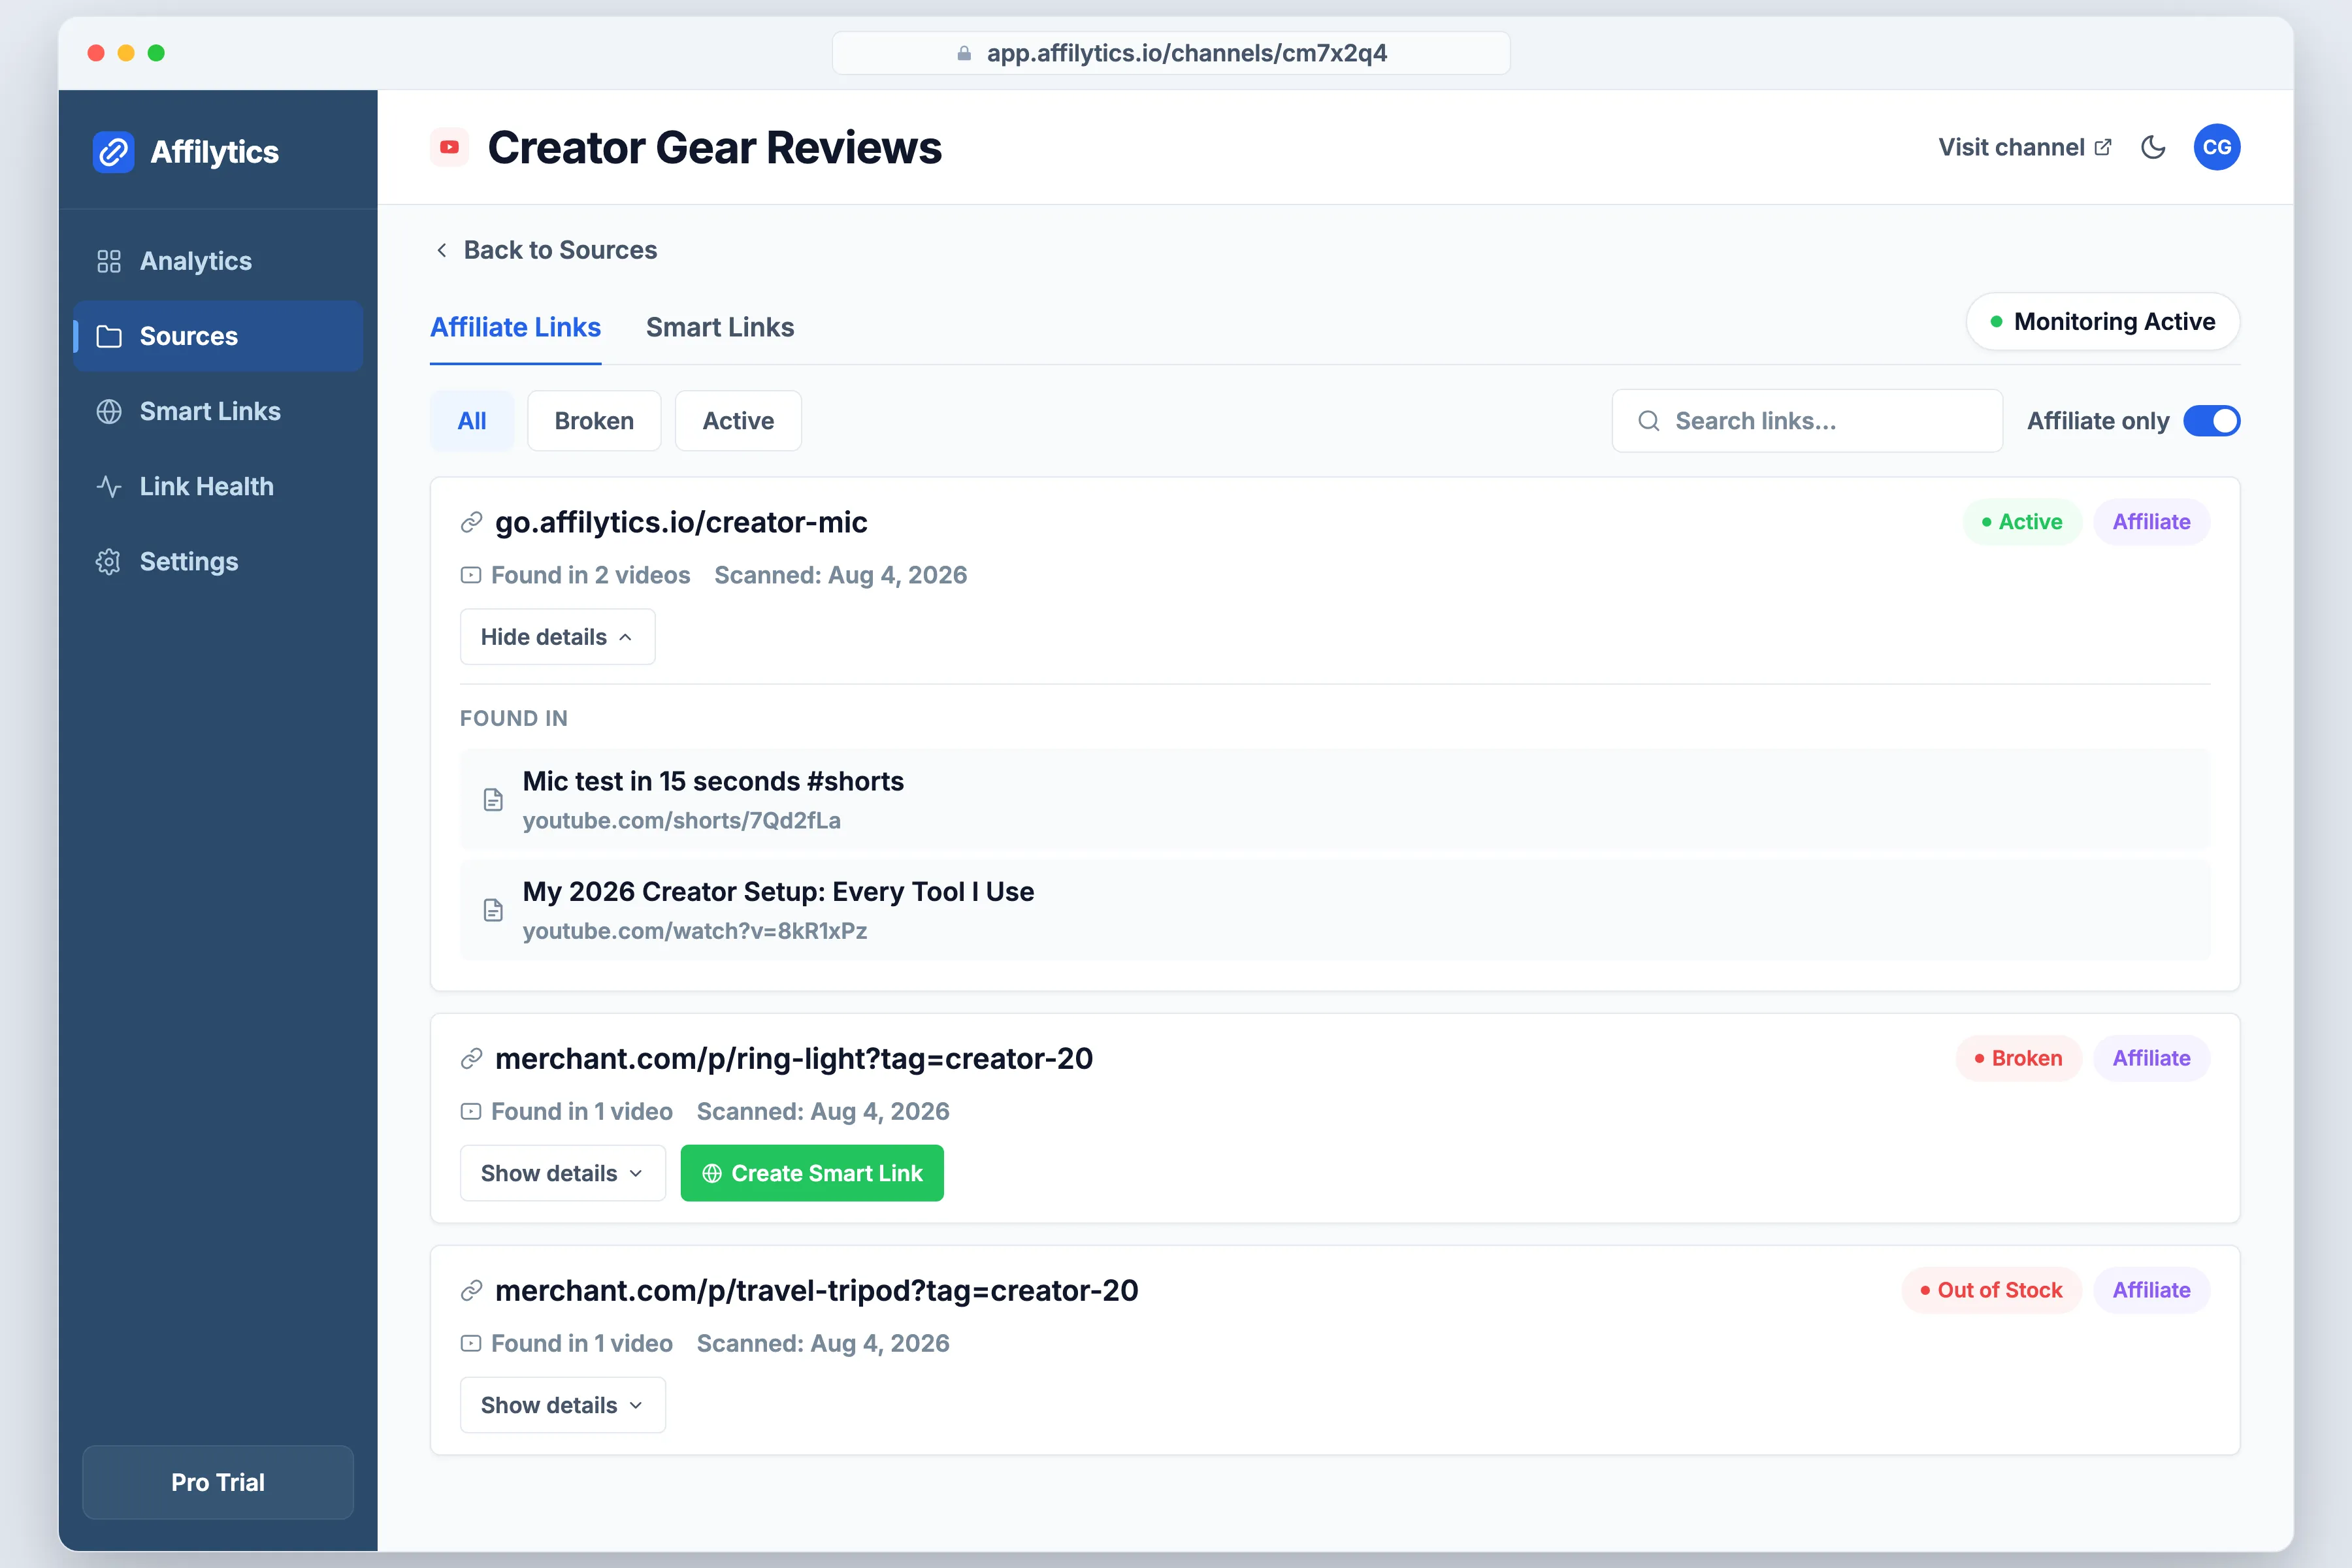Click the Pro Trial button
The width and height of the screenshot is (2352, 1568).
click(218, 1482)
